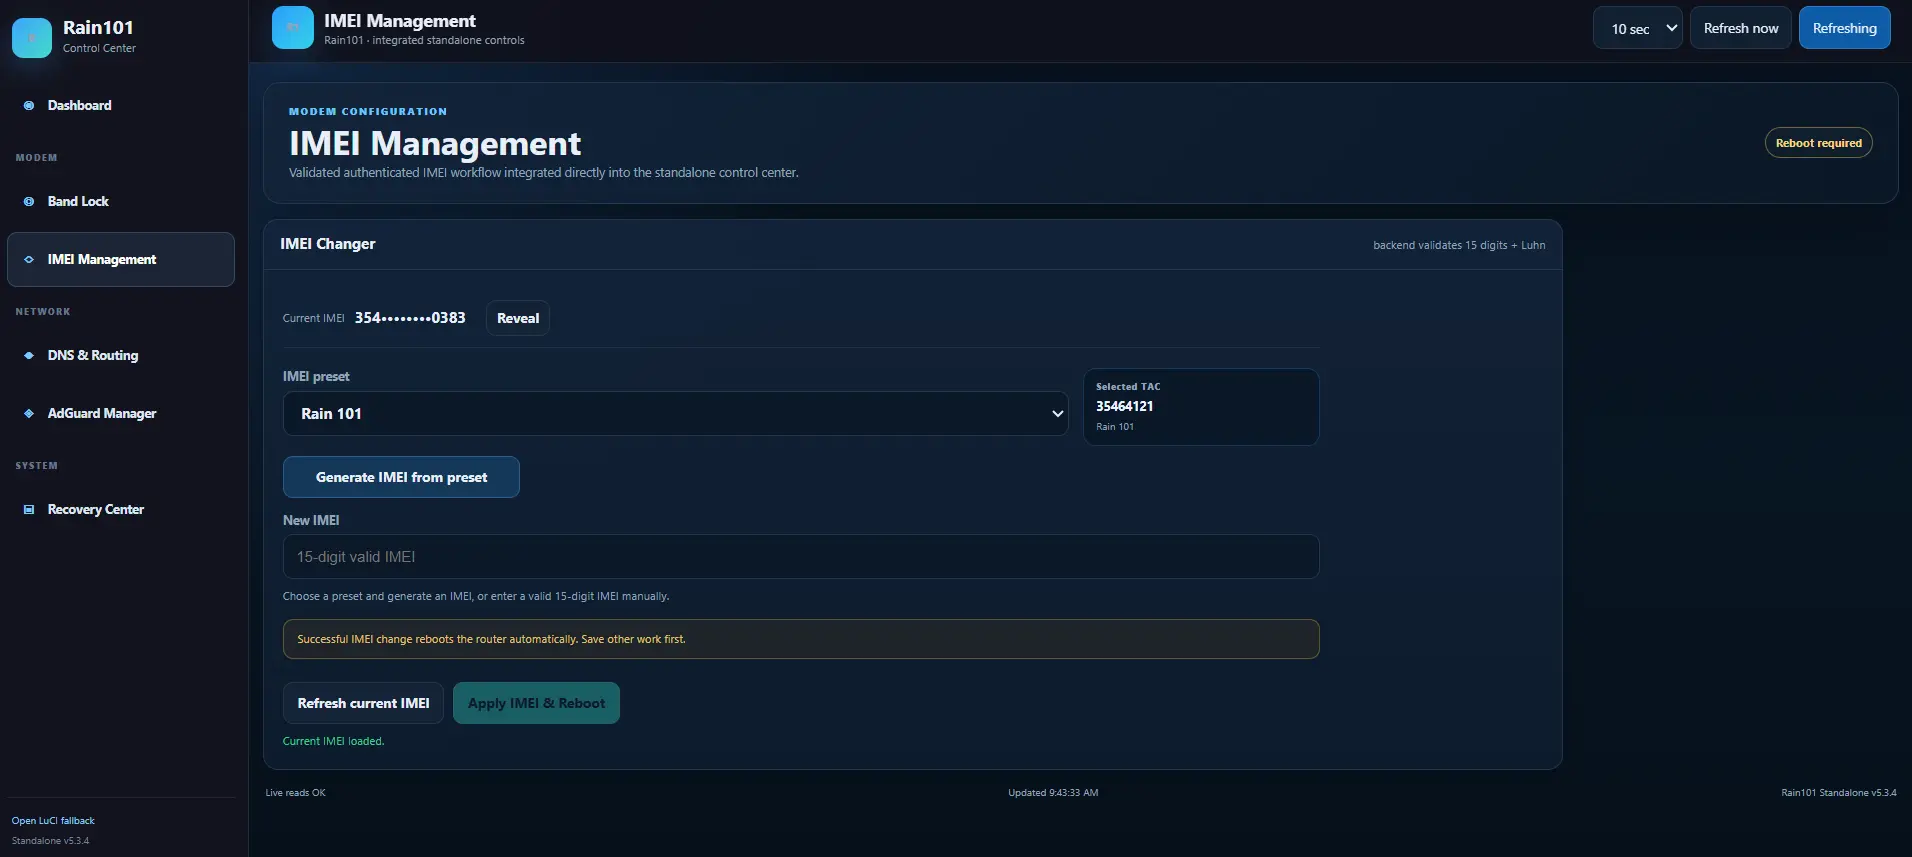The image size is (1912, 857).
Task: Navigate to AdGuard Manager
Action: 121,413
